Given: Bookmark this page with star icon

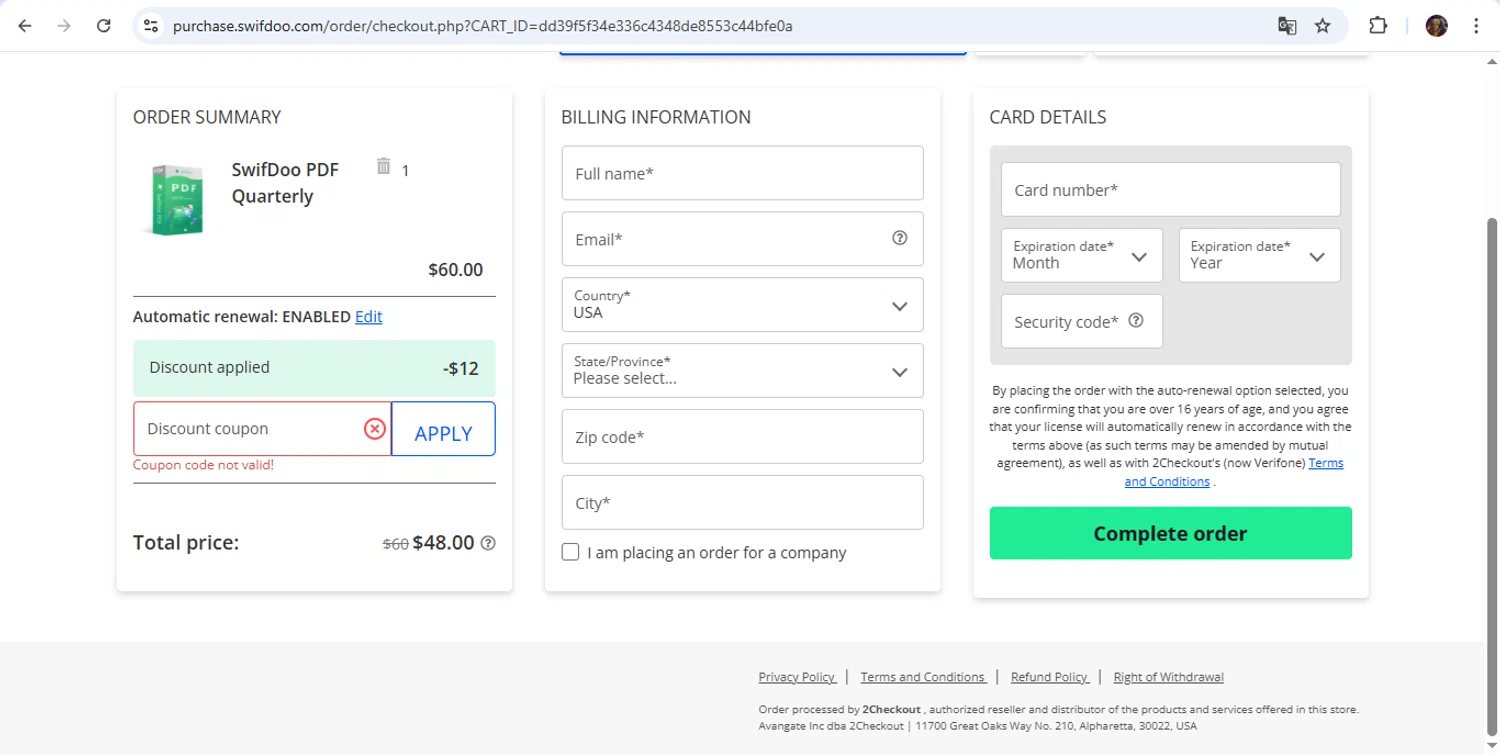Looking at the screenshot, I should 1323,26.
